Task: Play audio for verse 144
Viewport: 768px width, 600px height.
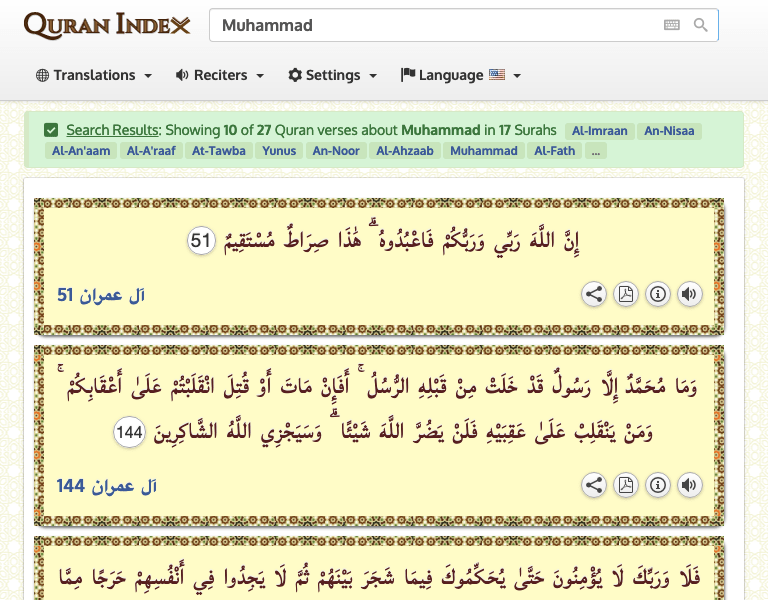Action: click(x=689, y=485)
